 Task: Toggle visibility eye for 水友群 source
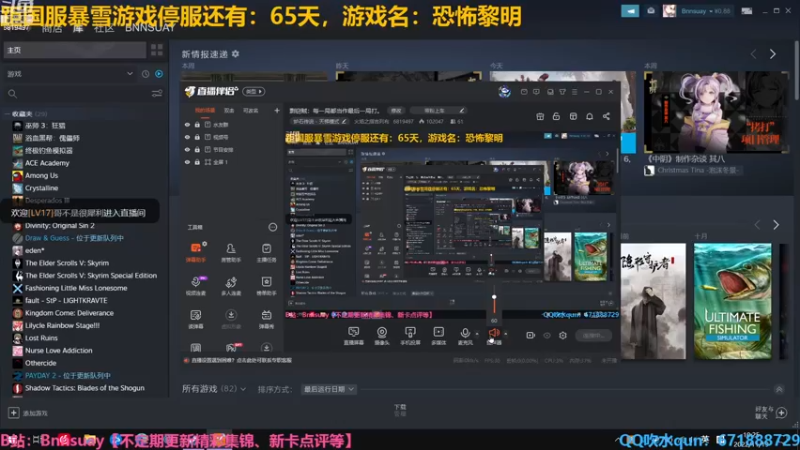pyautogui.click(x=187, y=124)
